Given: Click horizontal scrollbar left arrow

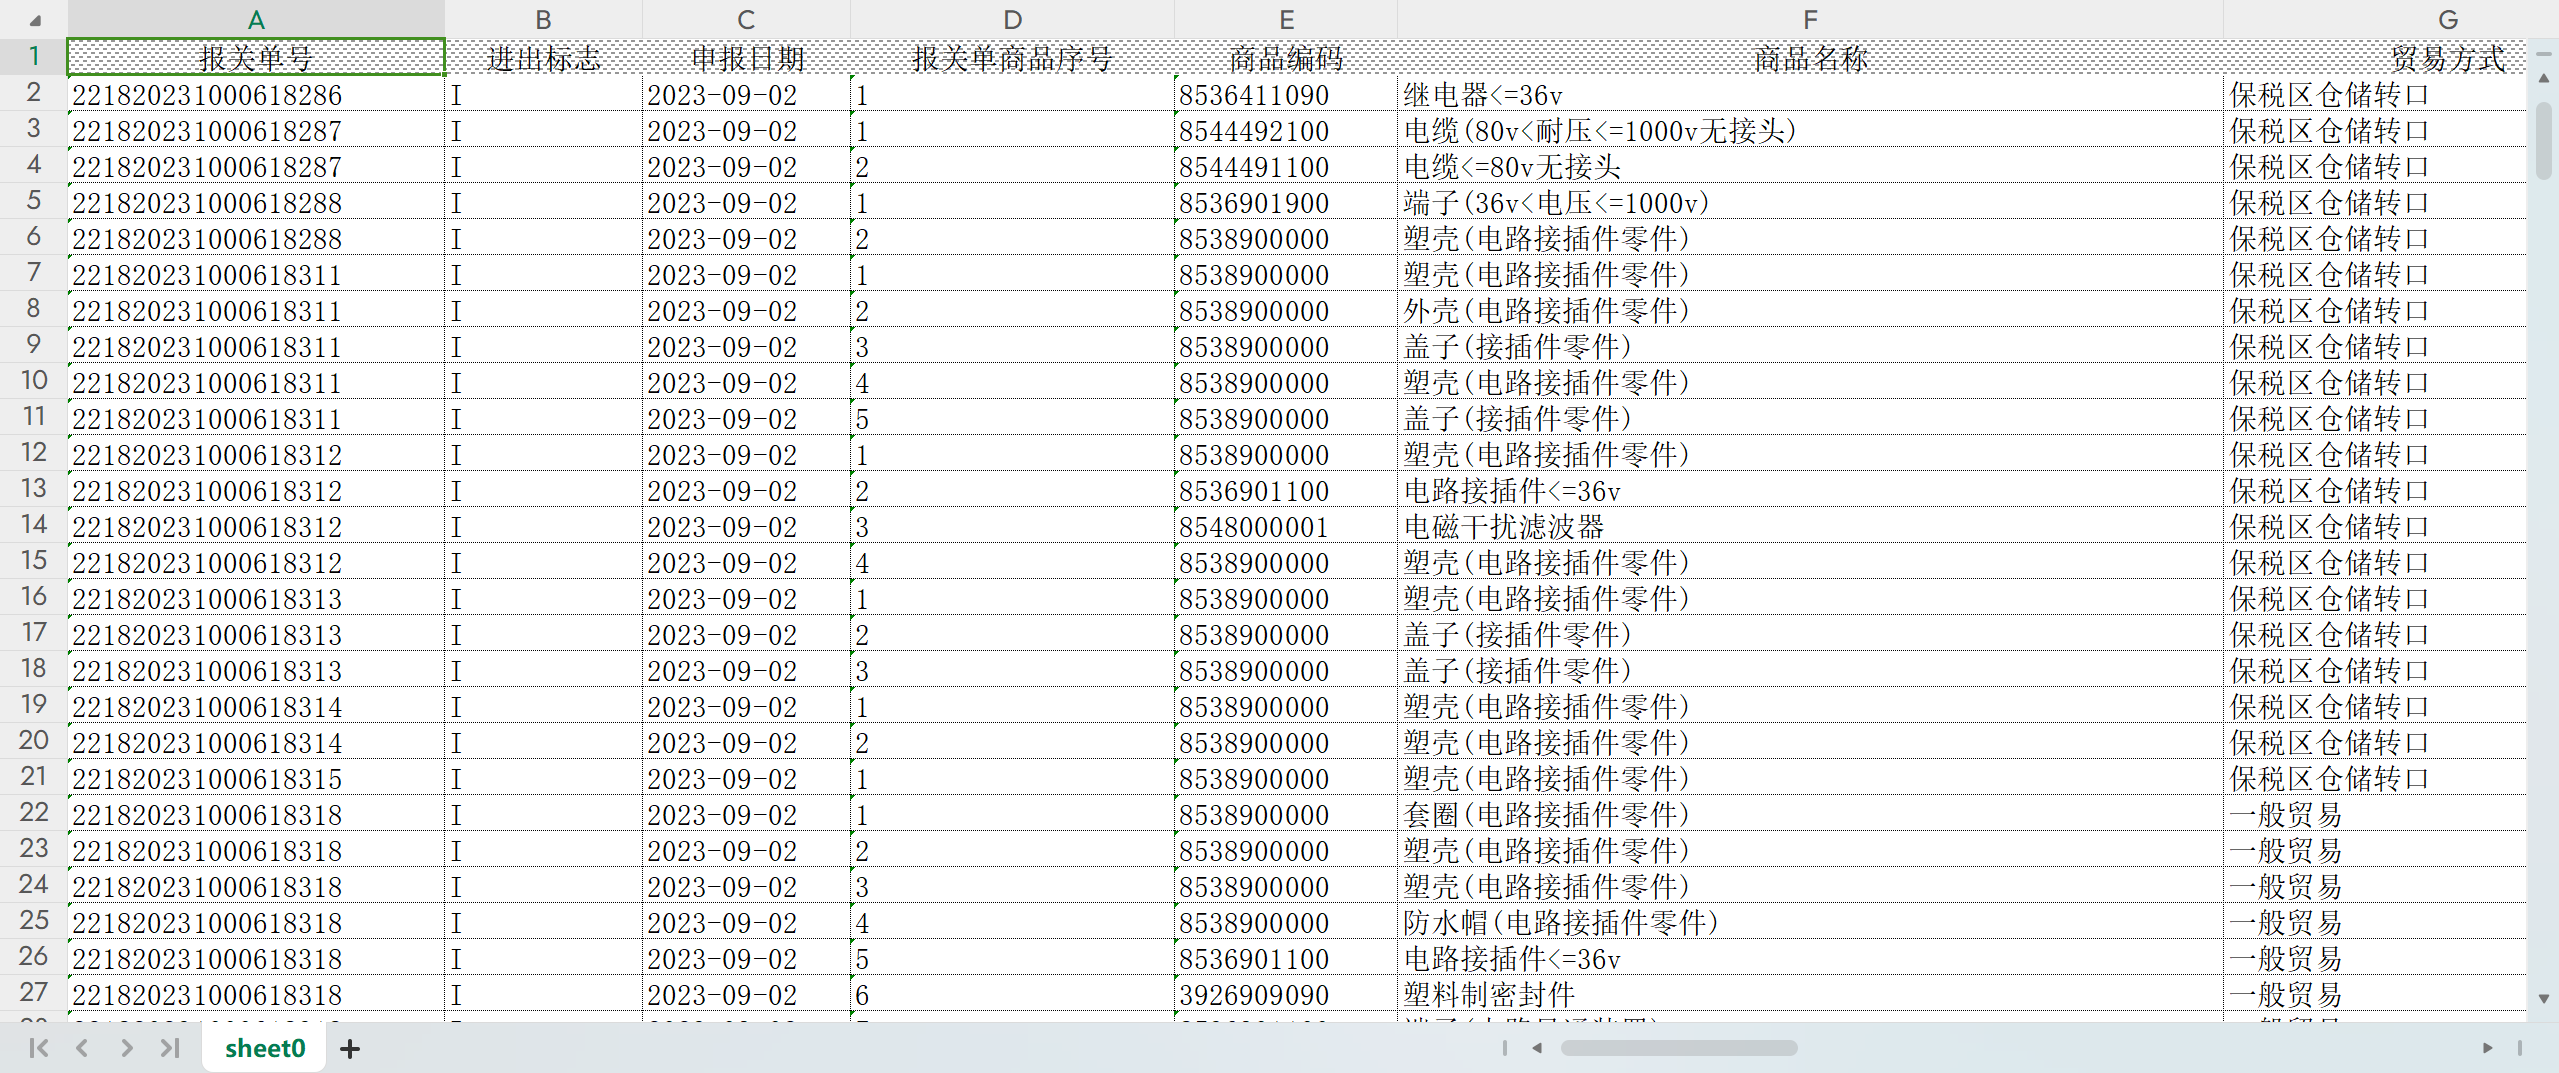Looking at the screenshot, I should (x=1537, y=1048).
